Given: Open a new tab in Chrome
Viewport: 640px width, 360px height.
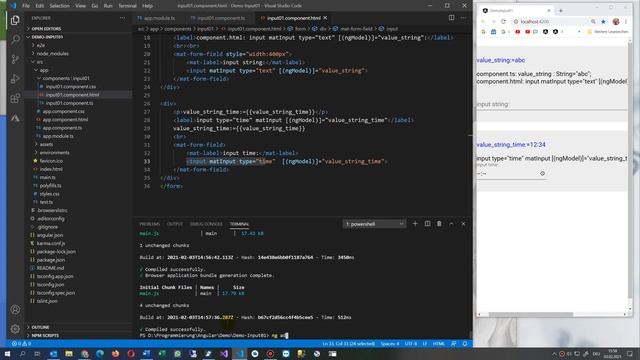Looking at the screenshot, I should point(560,11).
